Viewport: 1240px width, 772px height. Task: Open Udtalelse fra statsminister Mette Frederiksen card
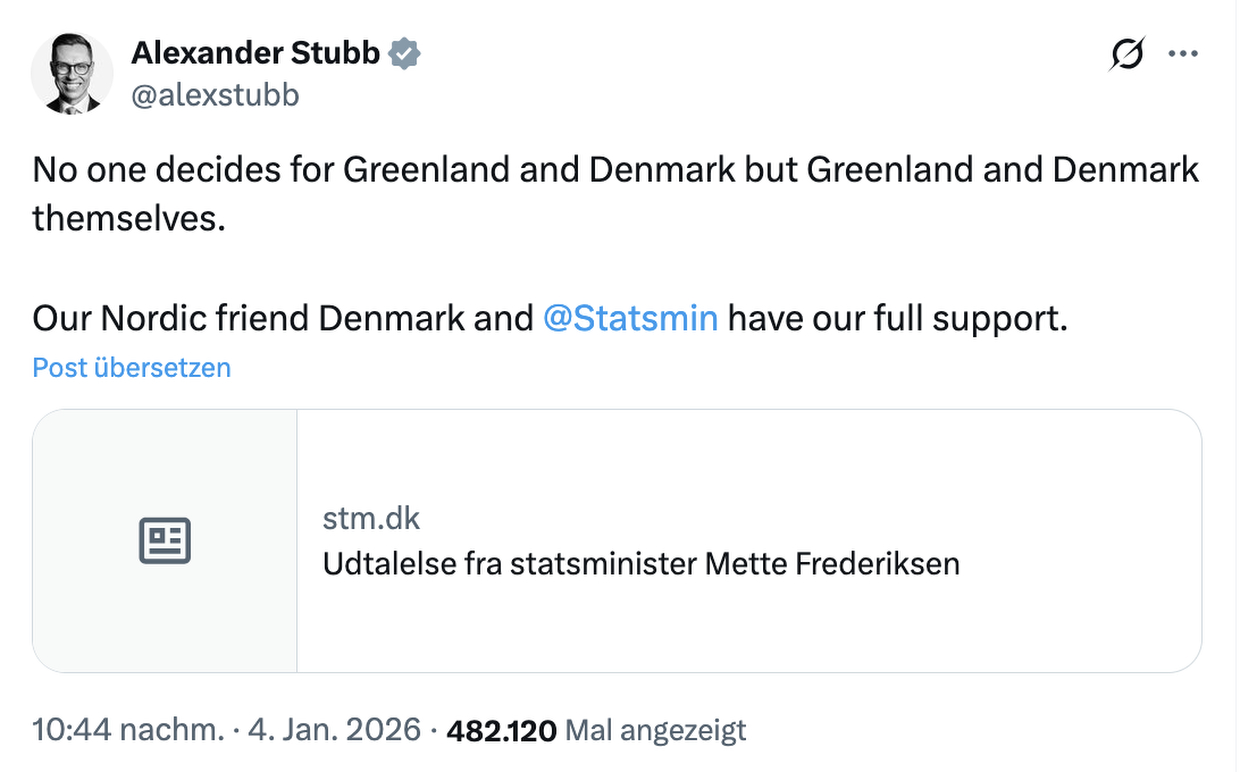640,564
